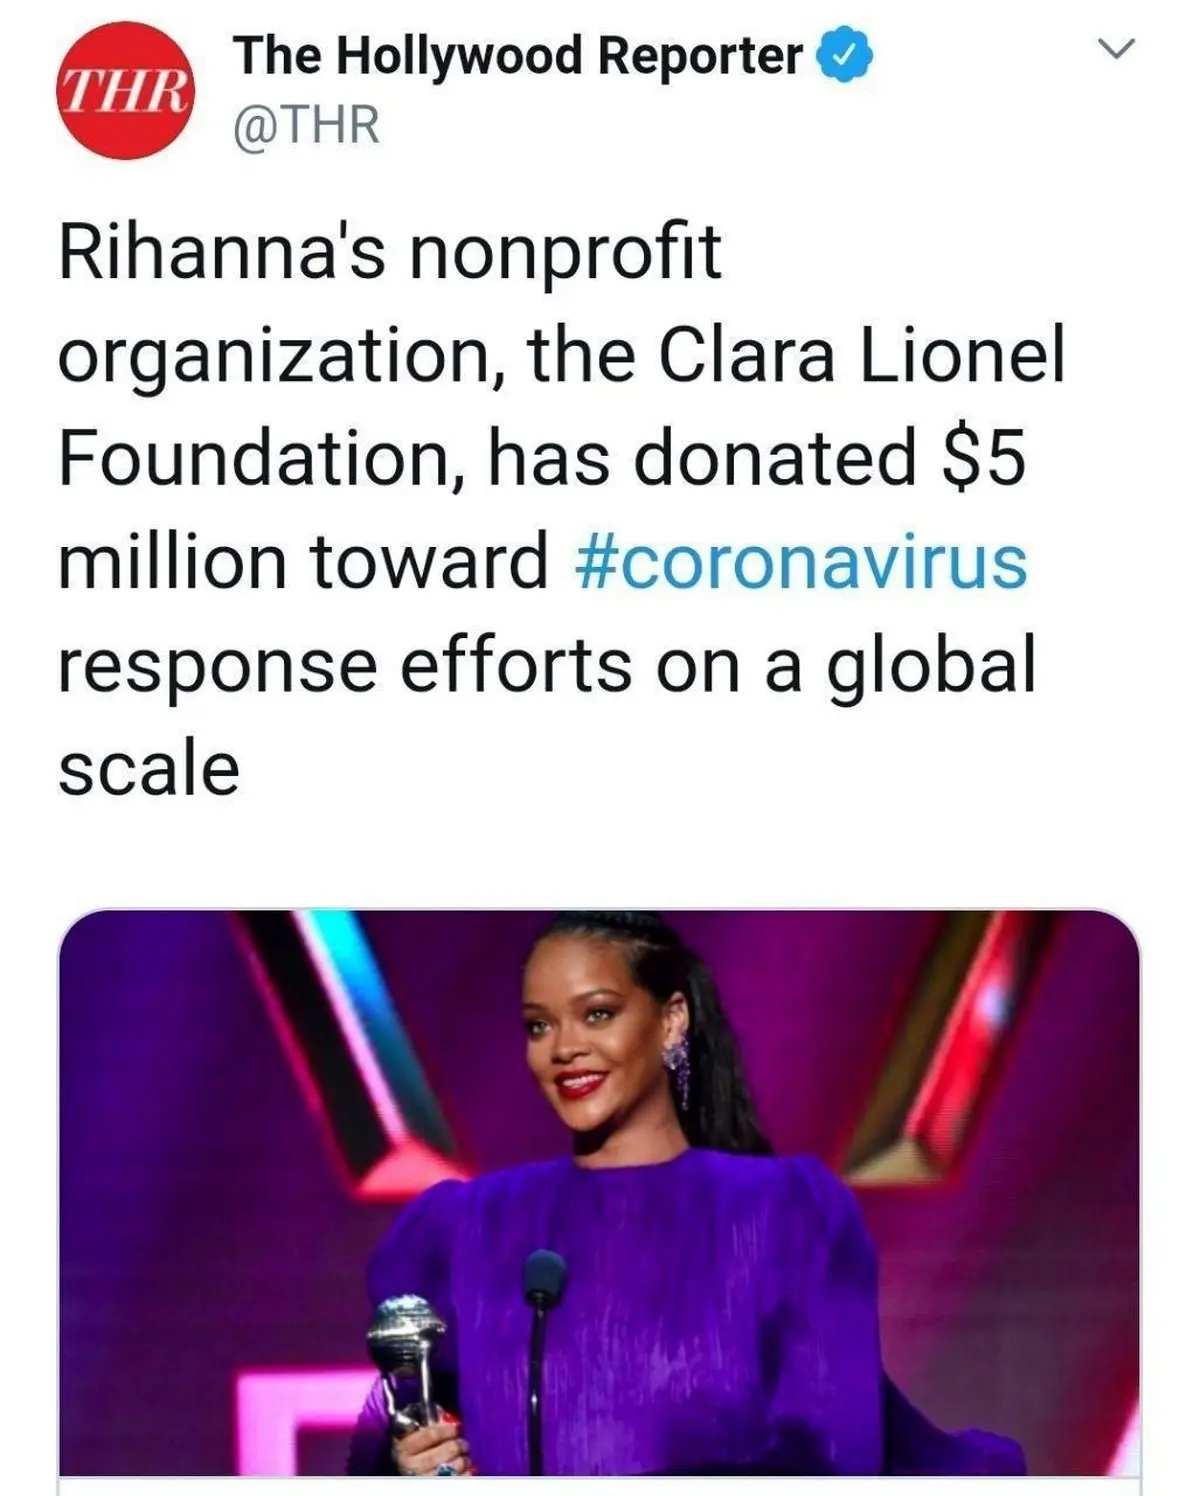Screen dimensions: 1200x1496
Task: Open the tweet options chevron
Action: (1116, 48)
